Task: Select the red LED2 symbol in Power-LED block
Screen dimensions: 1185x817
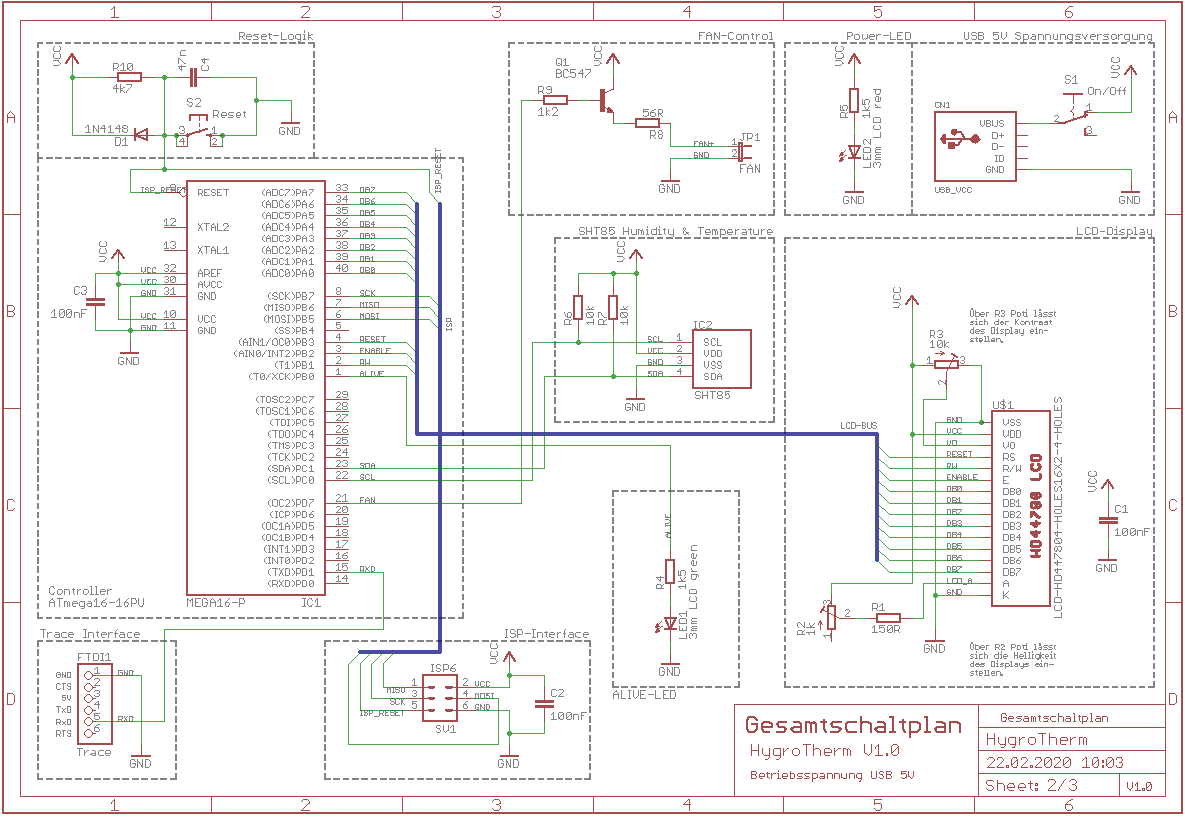Action: pyautogui.click(x=853, y=153)
